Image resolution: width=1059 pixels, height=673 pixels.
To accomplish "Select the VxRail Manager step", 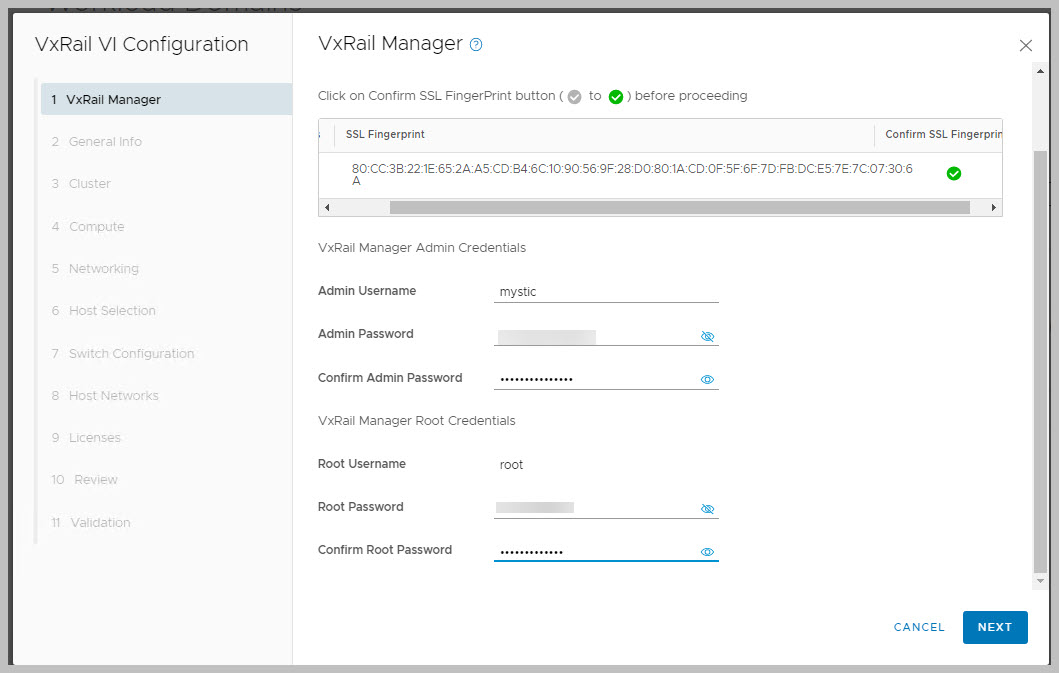I will (113, 99).
